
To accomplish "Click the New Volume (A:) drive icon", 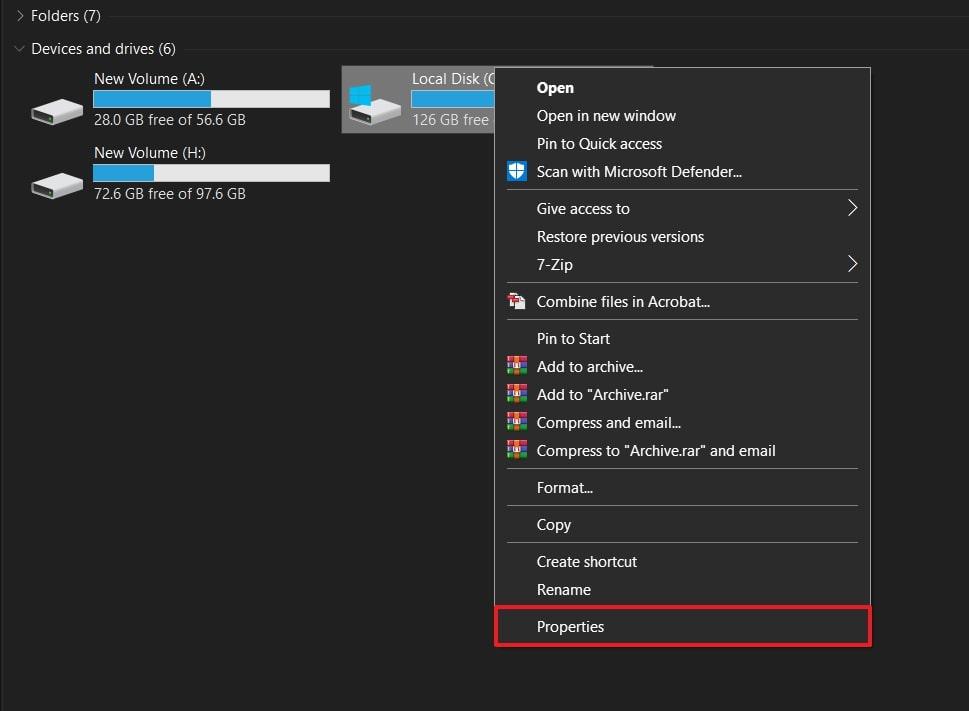I will coord(57,109).
